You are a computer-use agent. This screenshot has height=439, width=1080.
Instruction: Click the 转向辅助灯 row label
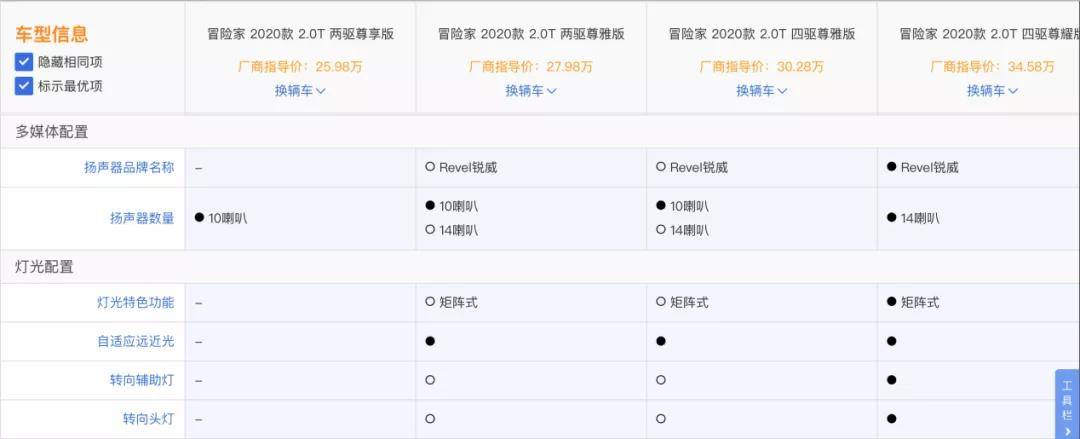coord(142,381)
